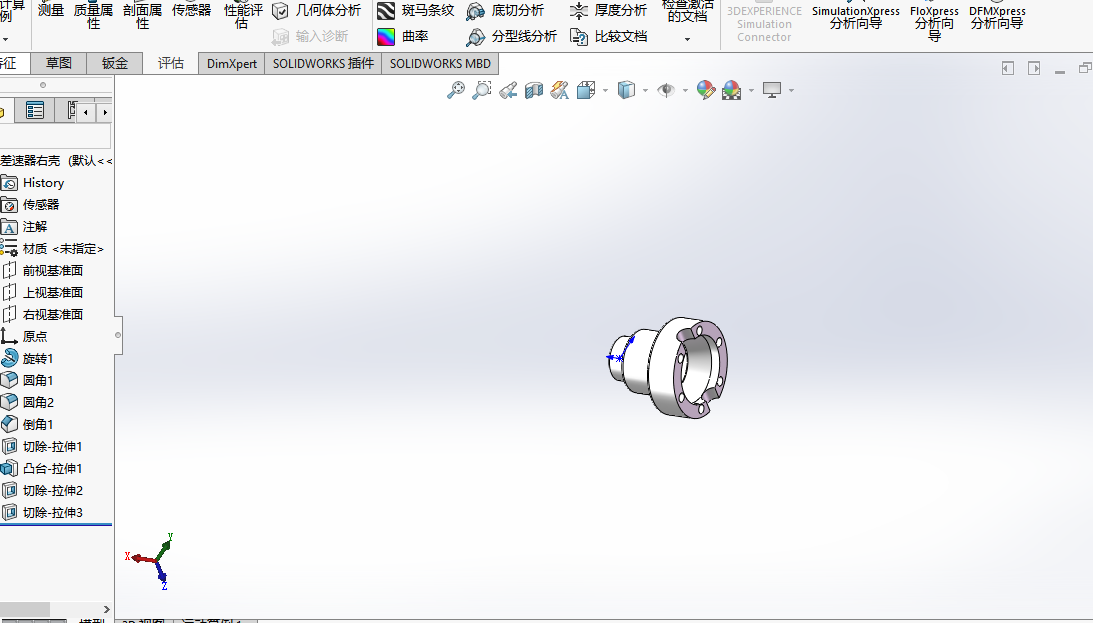The image size is (1093, 623).
Task: Toggle Hide/Show Items eye icon
Action: (666, 90)
